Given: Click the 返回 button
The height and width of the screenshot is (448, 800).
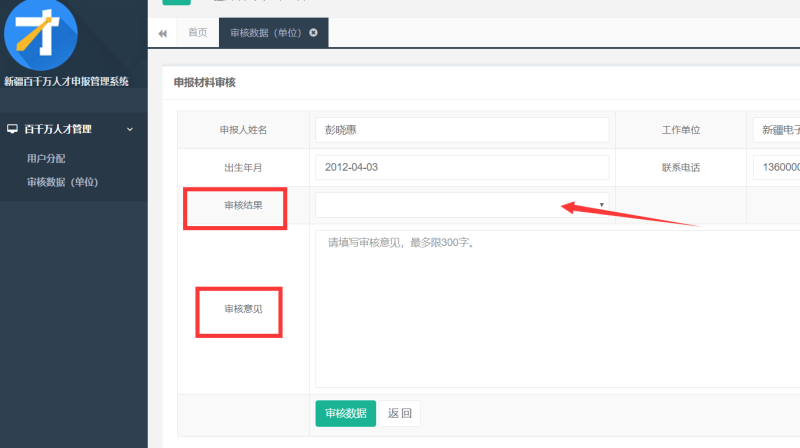Looking at the screenshot, I should coord(399,413).
